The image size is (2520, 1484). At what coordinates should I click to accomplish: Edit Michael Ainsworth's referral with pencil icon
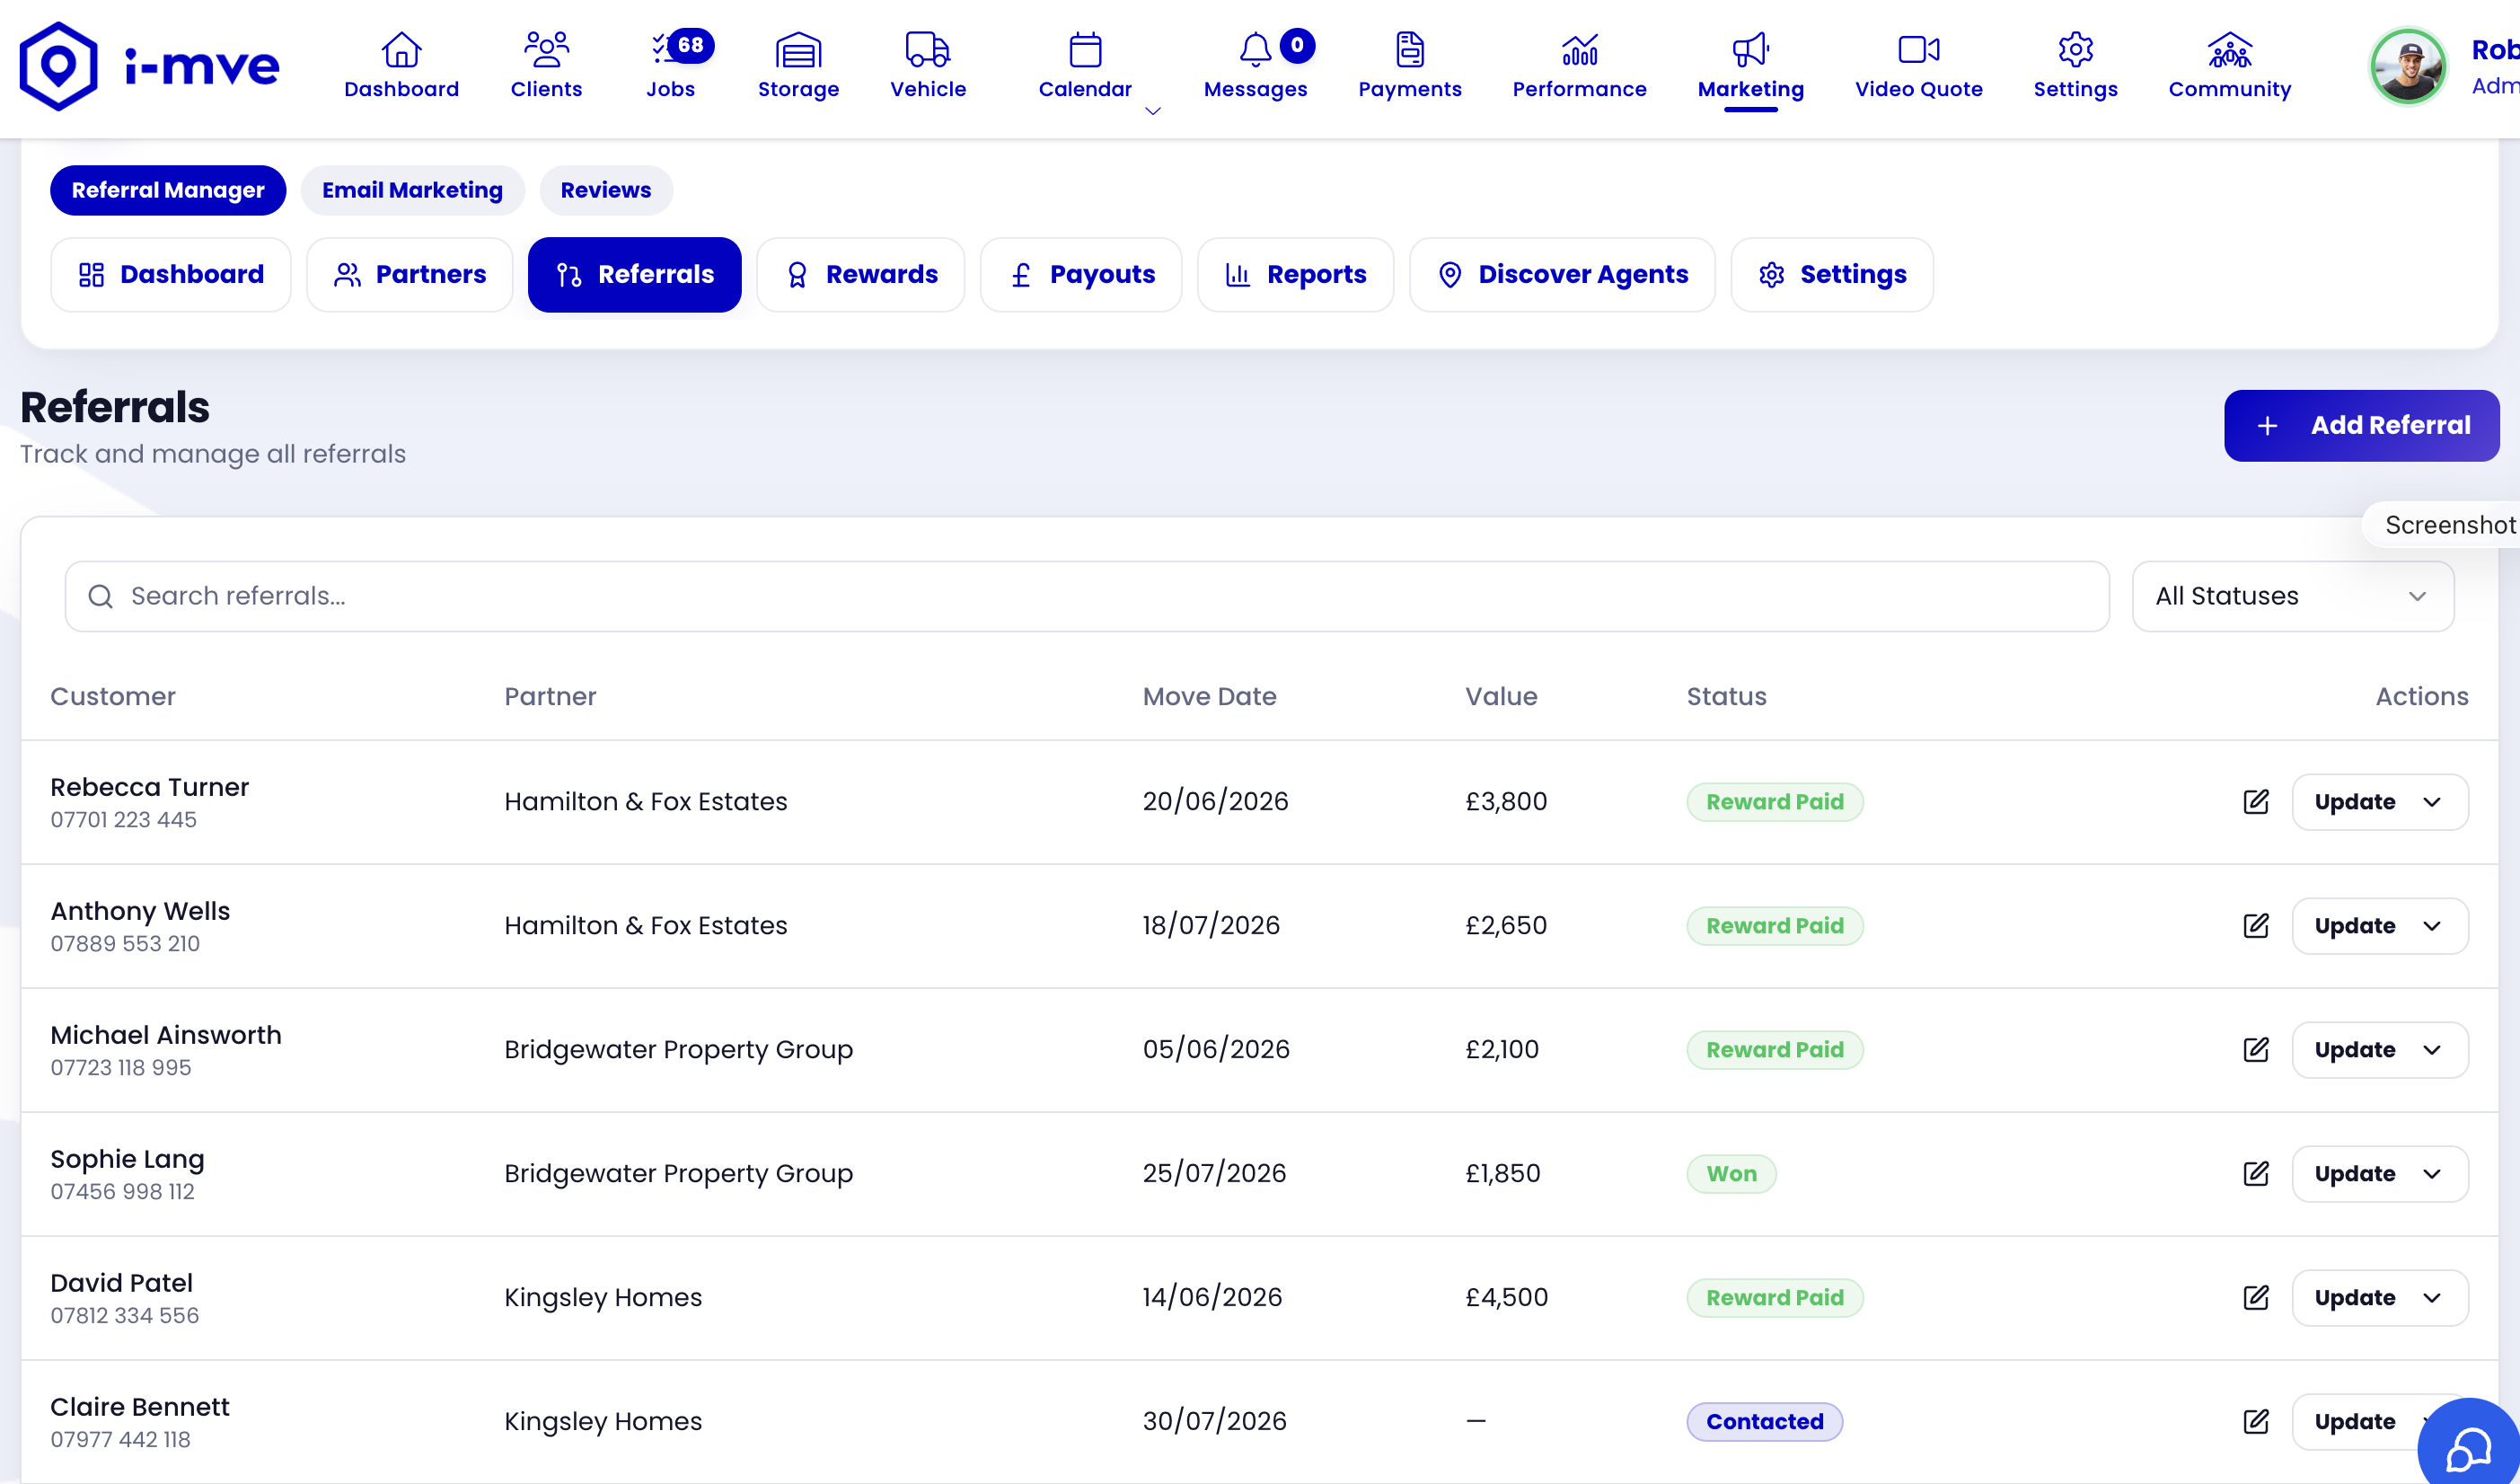coord(2256,1049)
